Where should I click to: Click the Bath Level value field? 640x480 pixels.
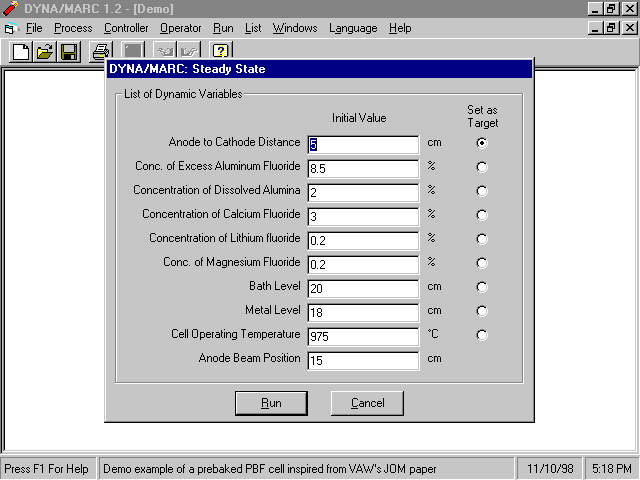point(363,289)
